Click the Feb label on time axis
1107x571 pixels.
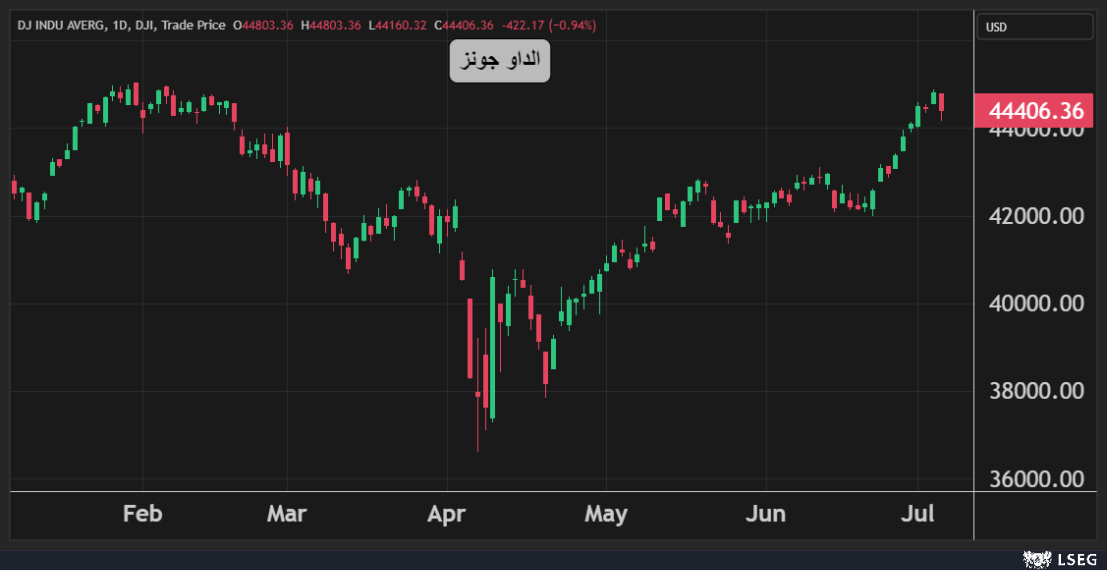coord(142,514)
